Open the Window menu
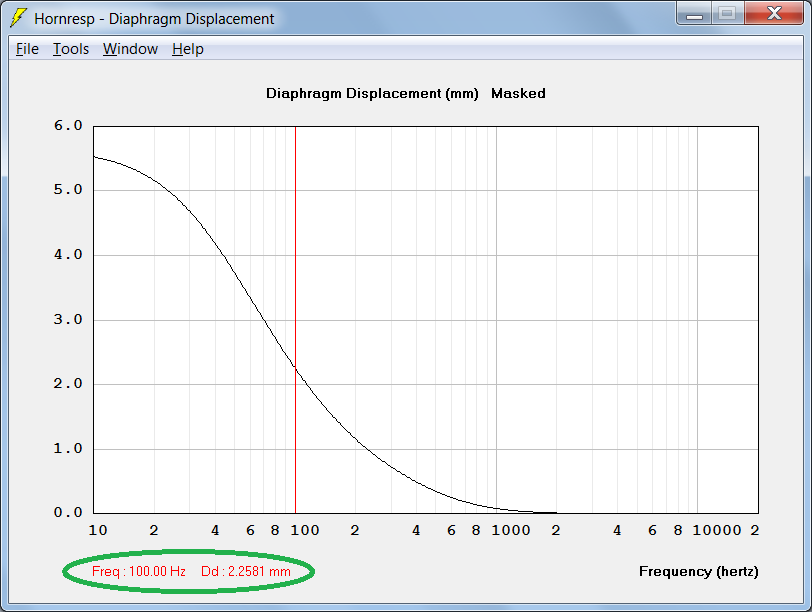 [x=130, y=49]
